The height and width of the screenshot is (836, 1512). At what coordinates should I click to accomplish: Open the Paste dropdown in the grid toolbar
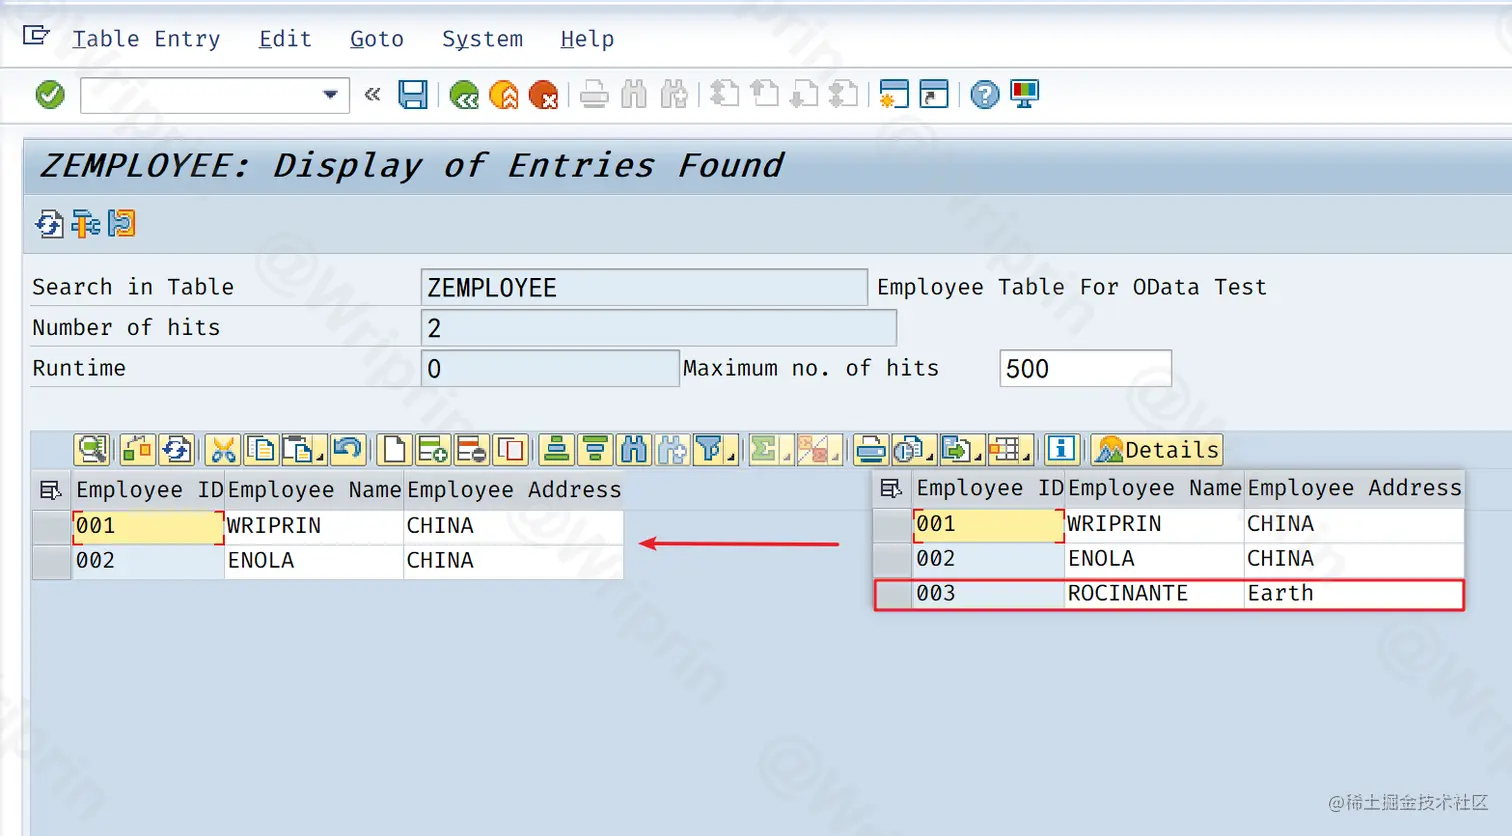coord(303,450)
